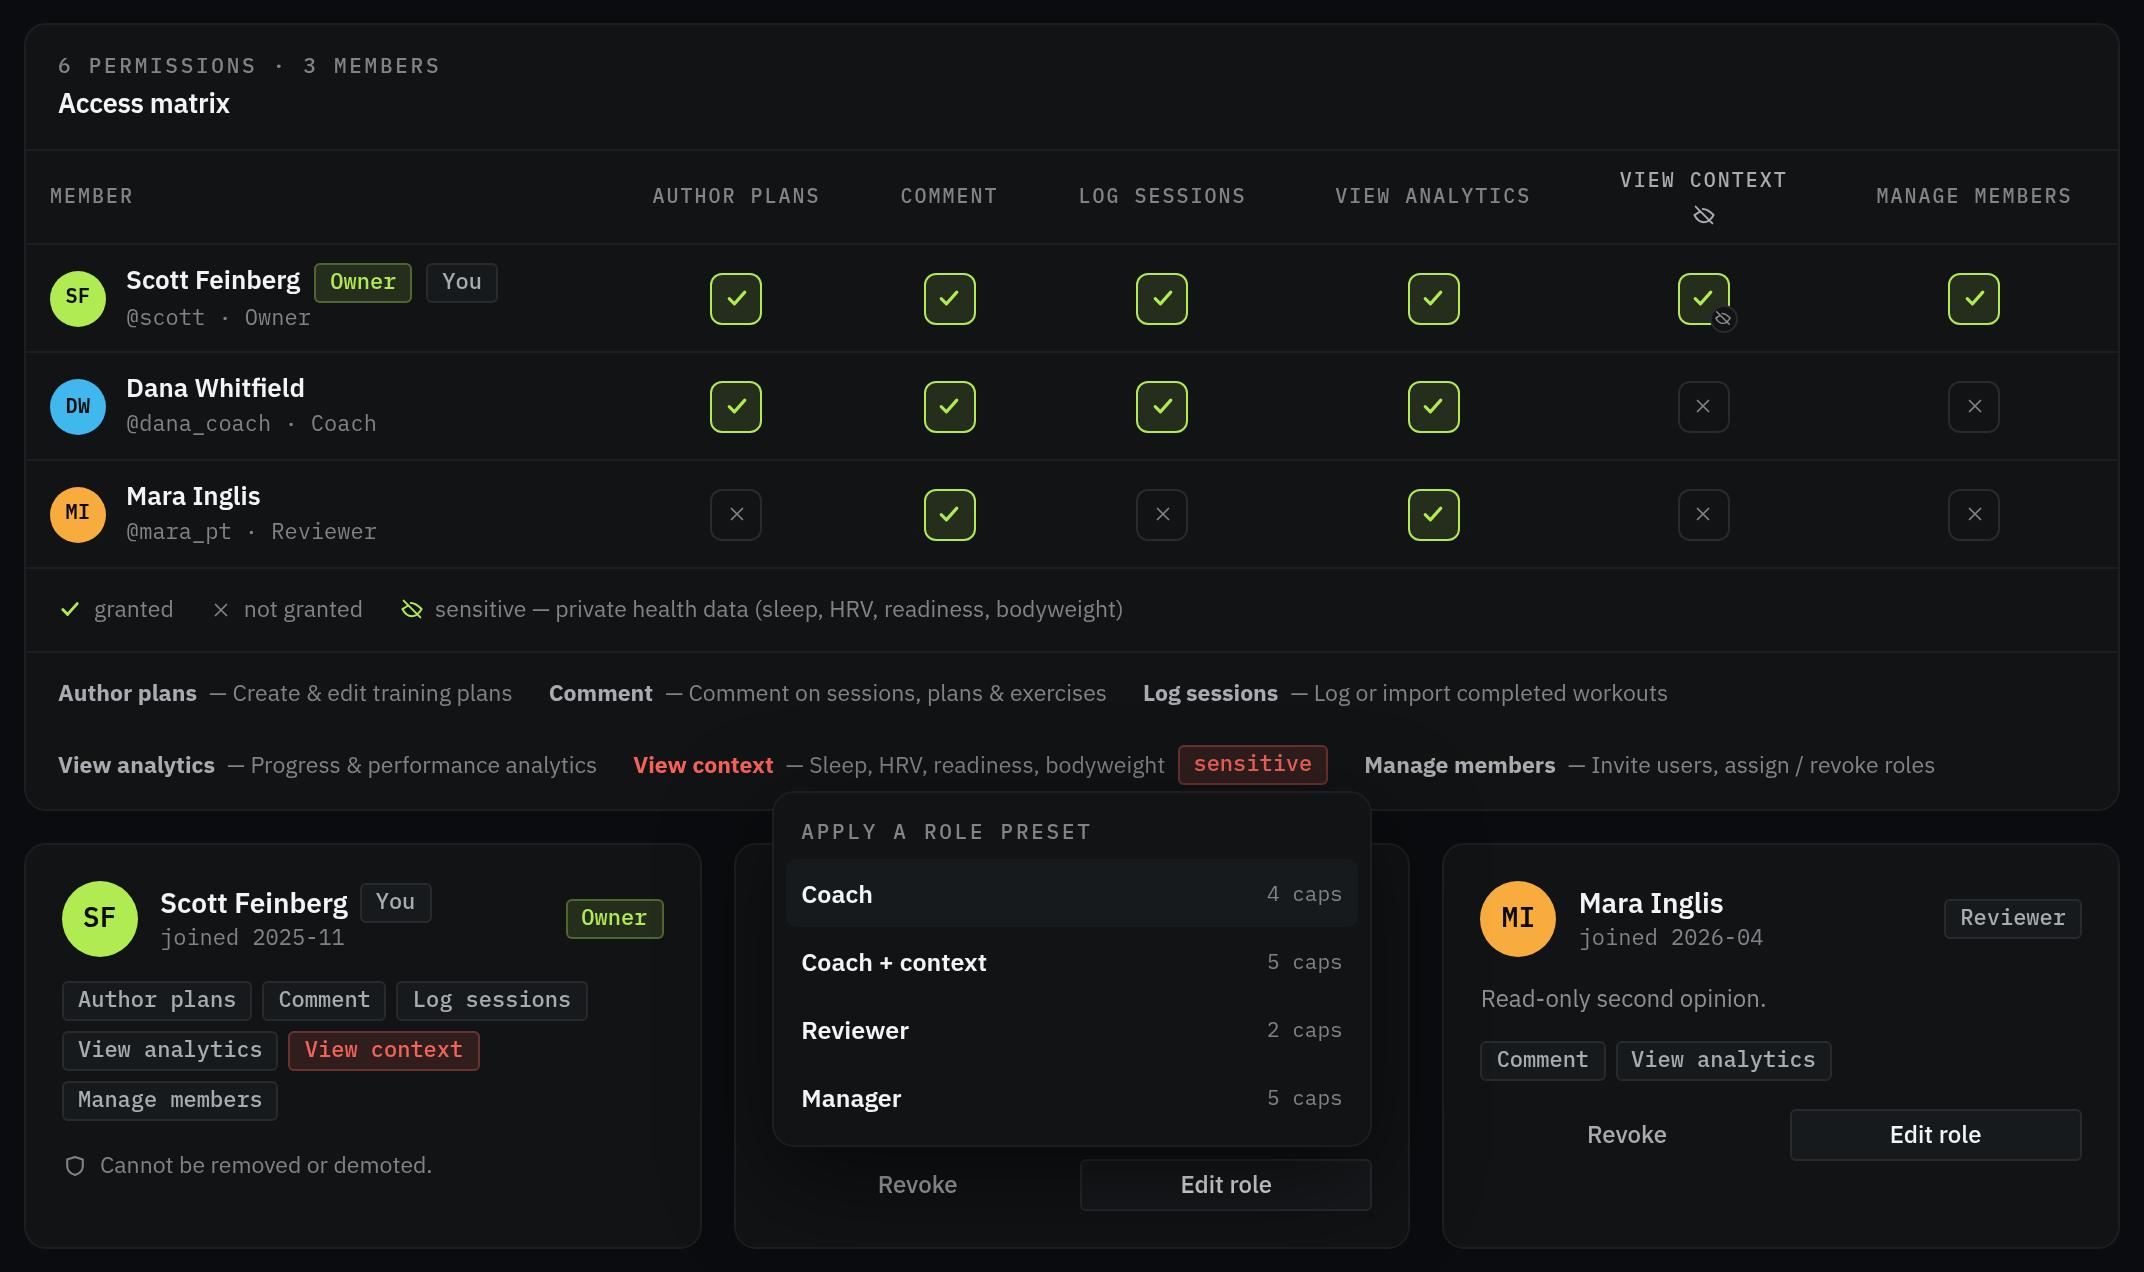Viewport: 2144px width, 1272px height.
Task: Click the View analytics chip in Scott's card
Action: coord(169,1050)
